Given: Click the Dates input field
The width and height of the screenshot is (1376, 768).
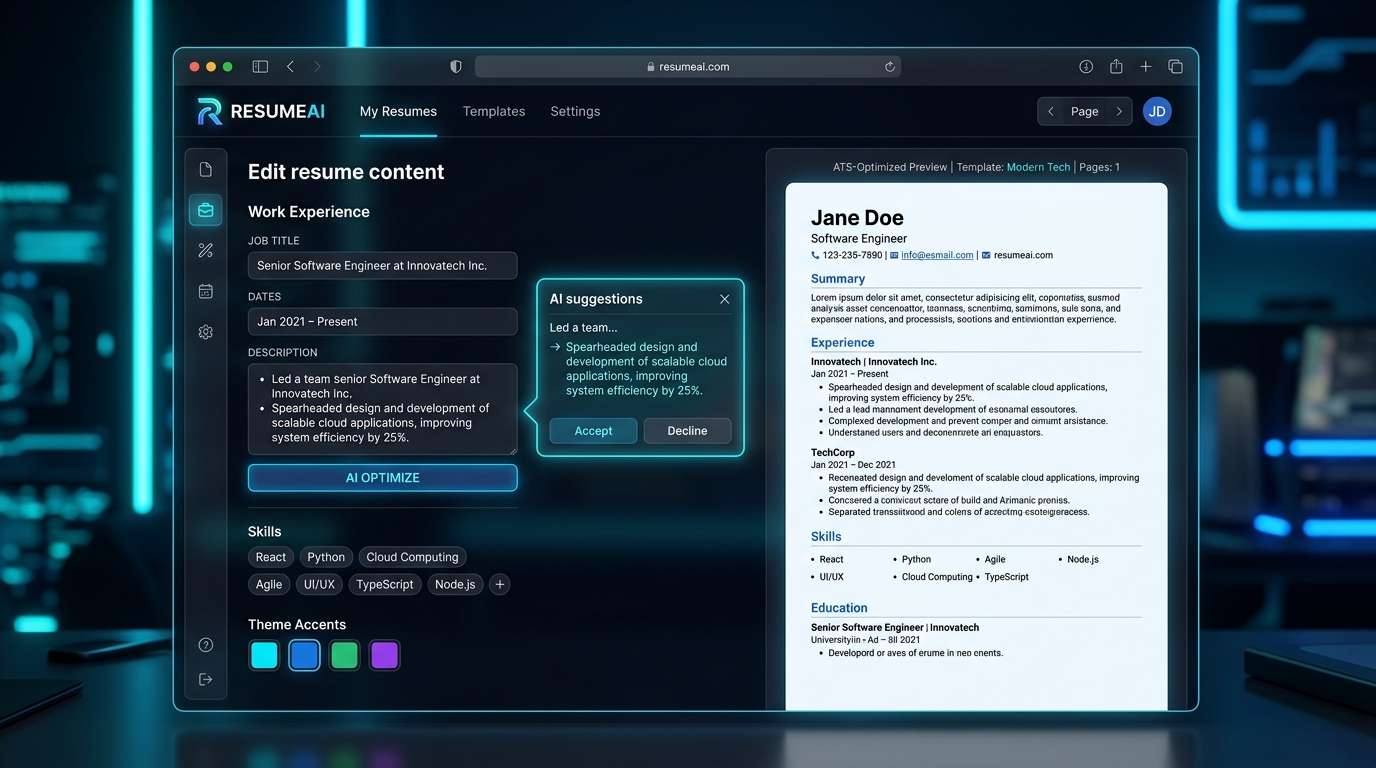Looking at the screenshot, I should (383, 321).
